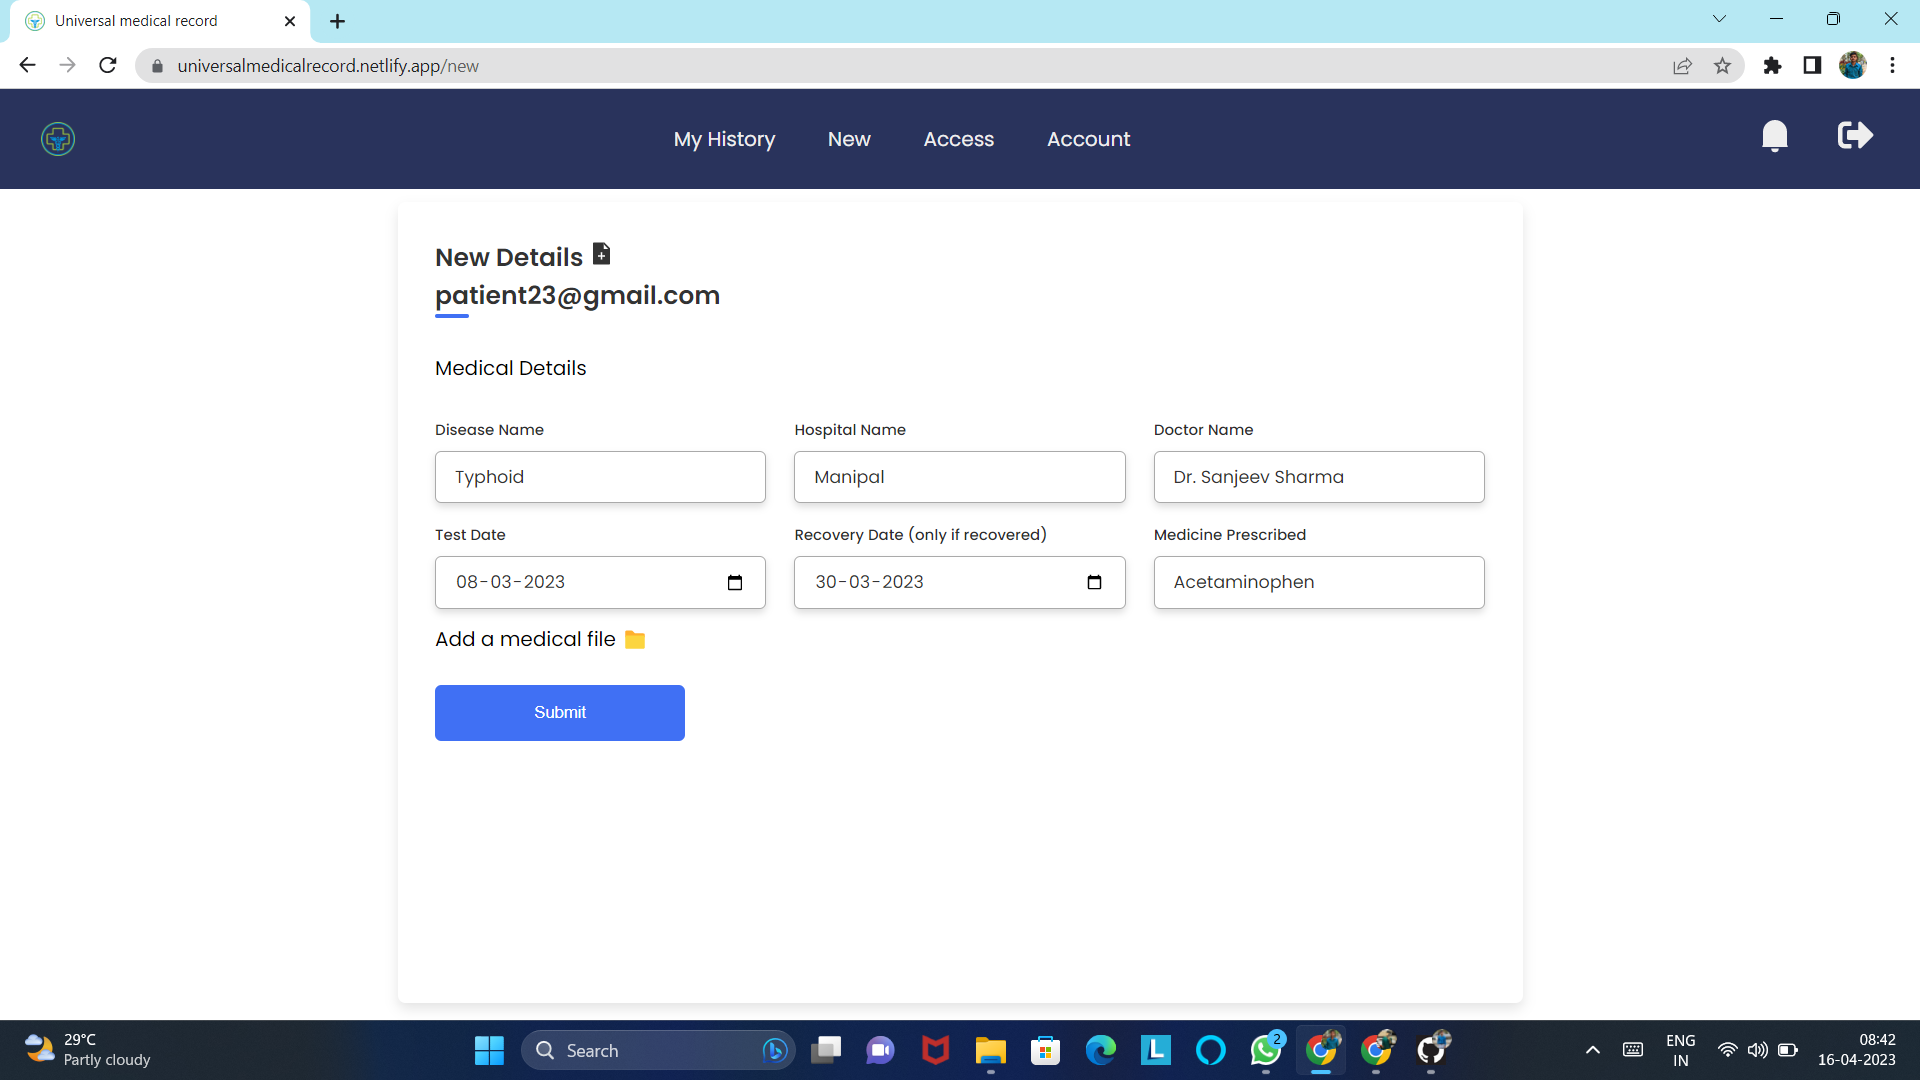Viewport: 1920px width, 1080px height.
Task: Expand the hidden icons chevron in the system tray
Action: pyautogui.click(x=1592, y=1050)
